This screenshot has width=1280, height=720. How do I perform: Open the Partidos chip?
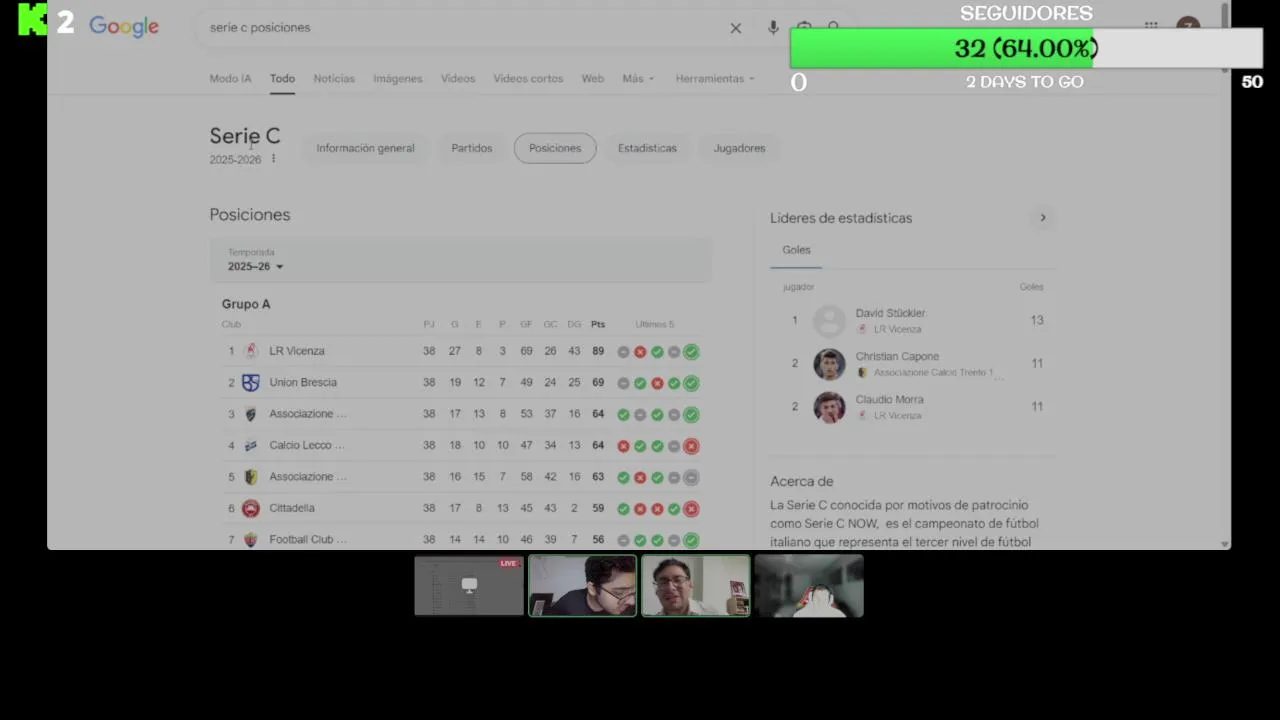(471, 148)
